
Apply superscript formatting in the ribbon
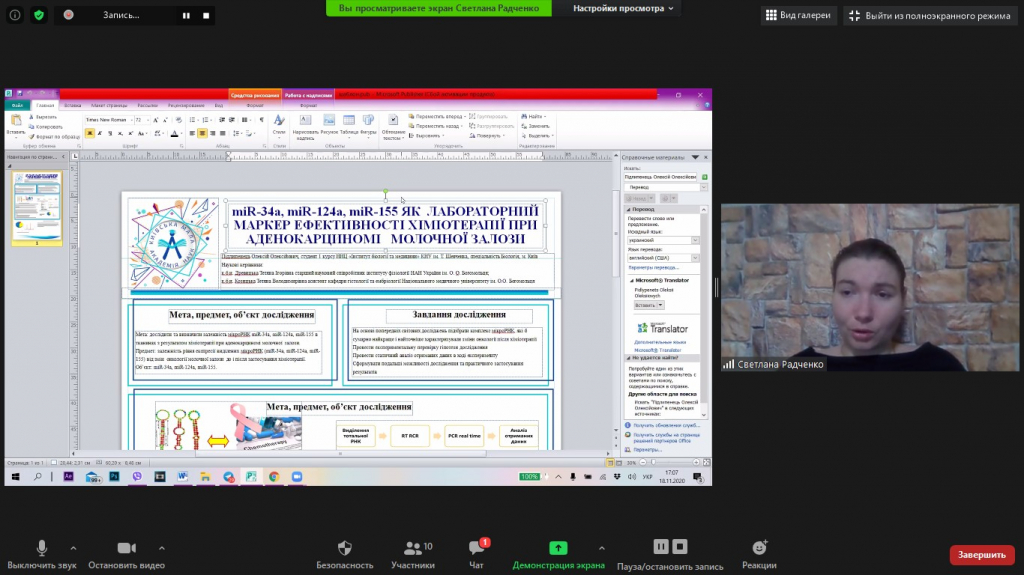(x=131, y=133)
